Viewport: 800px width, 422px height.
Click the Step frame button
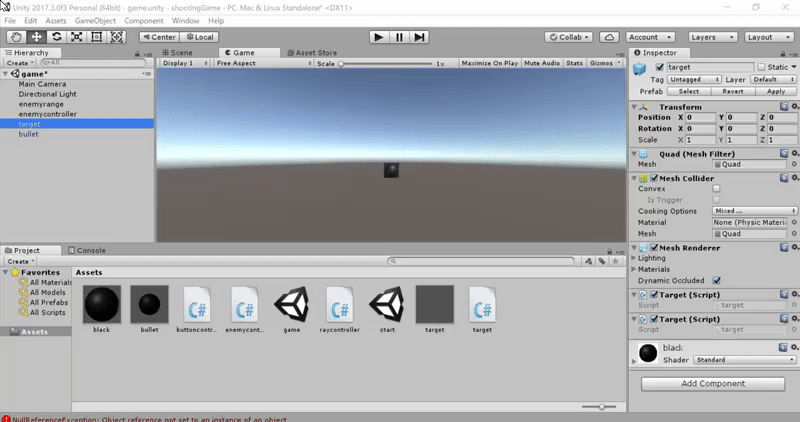419,37
